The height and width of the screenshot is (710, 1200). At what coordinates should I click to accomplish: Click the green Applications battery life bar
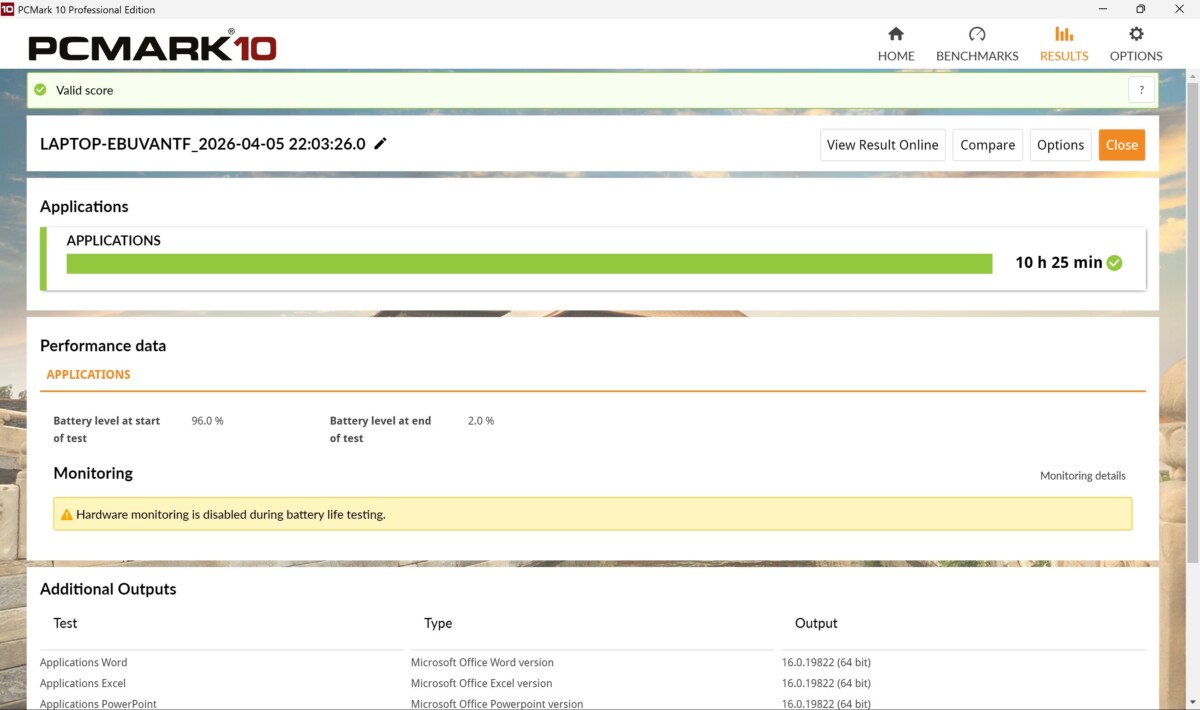point(529,263)
